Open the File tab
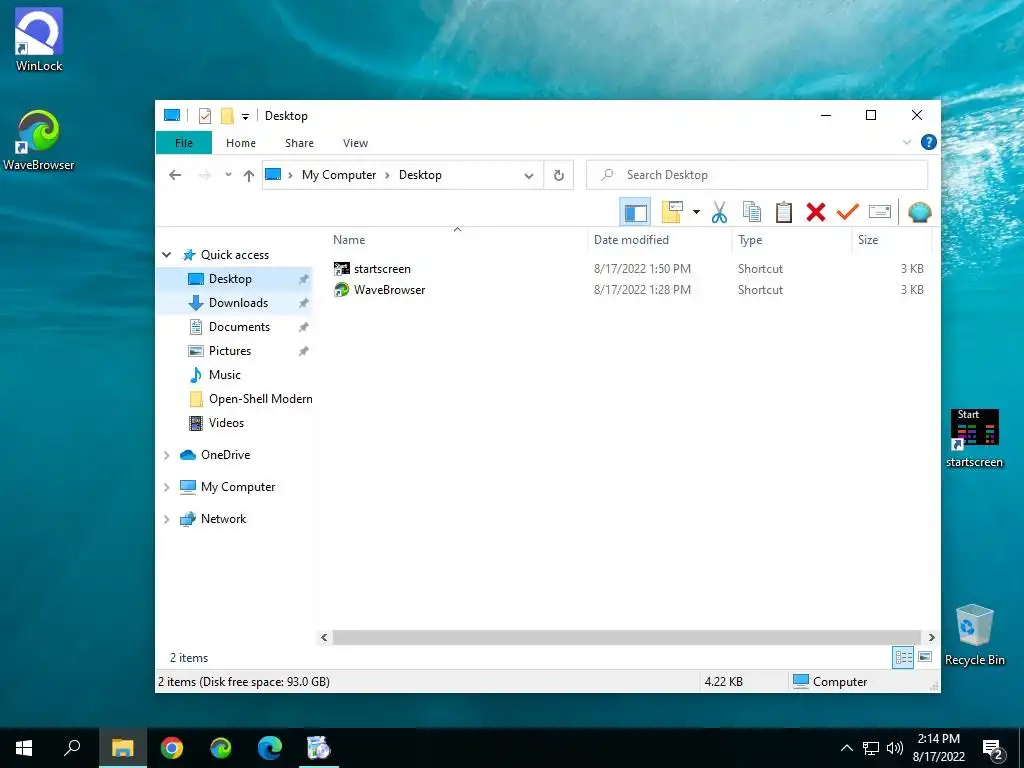The width and height of the screenshot is (1024, 768). 184,143
